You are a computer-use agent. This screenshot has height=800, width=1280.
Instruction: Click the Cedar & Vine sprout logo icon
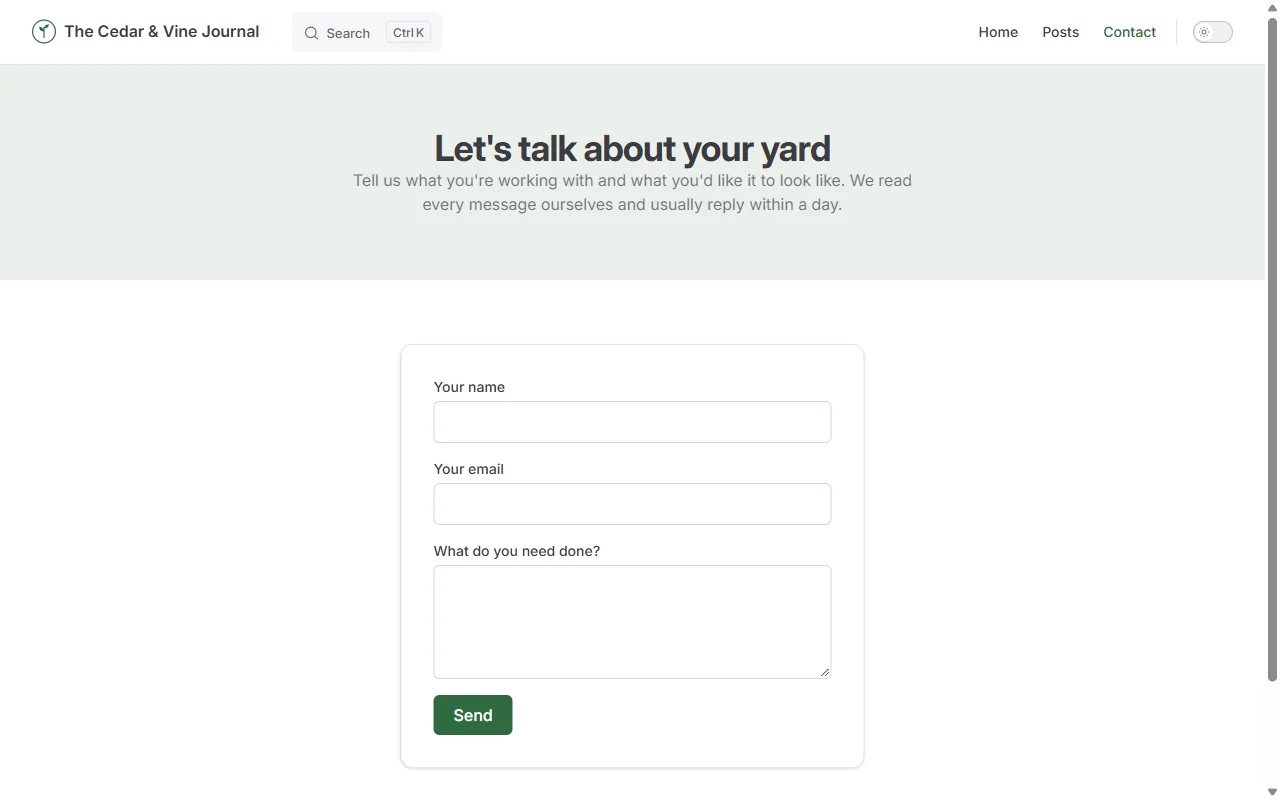(43, 32)
